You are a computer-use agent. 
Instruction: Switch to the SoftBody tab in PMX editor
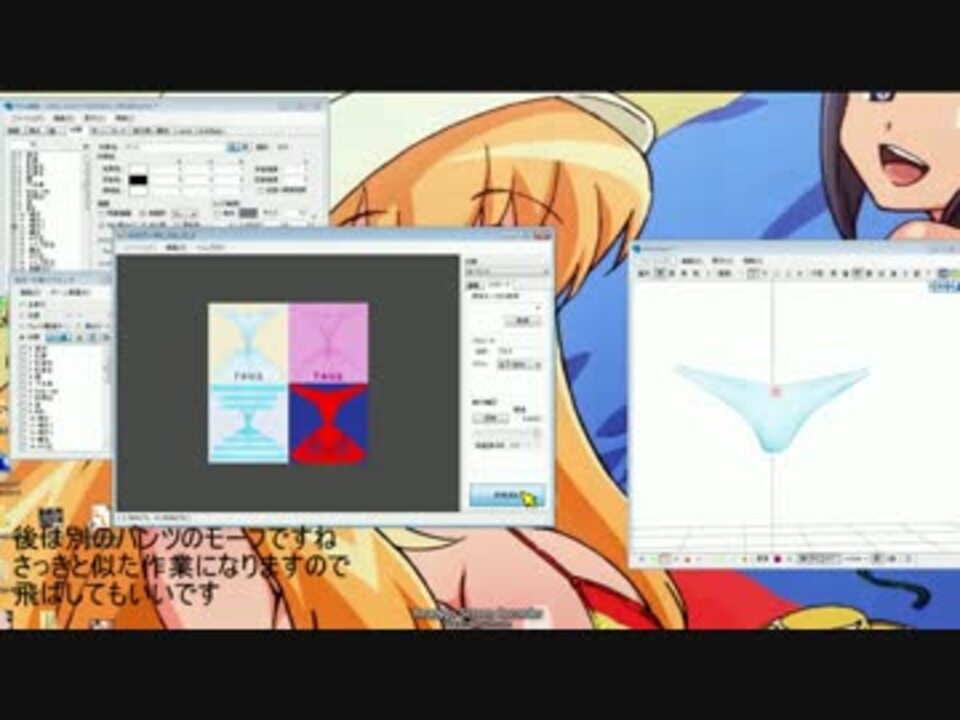[x=210, y=131]
